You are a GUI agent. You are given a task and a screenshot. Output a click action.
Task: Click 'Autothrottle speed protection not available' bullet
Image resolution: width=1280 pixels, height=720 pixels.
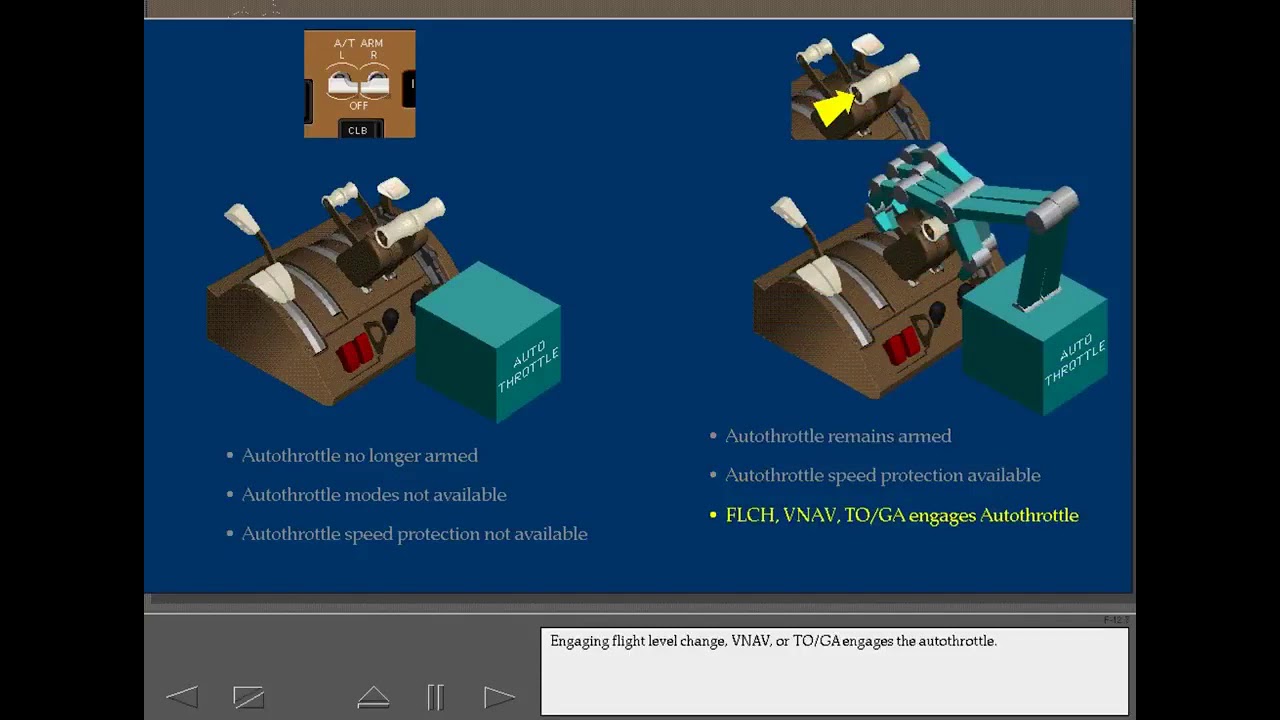coord(414,534)
